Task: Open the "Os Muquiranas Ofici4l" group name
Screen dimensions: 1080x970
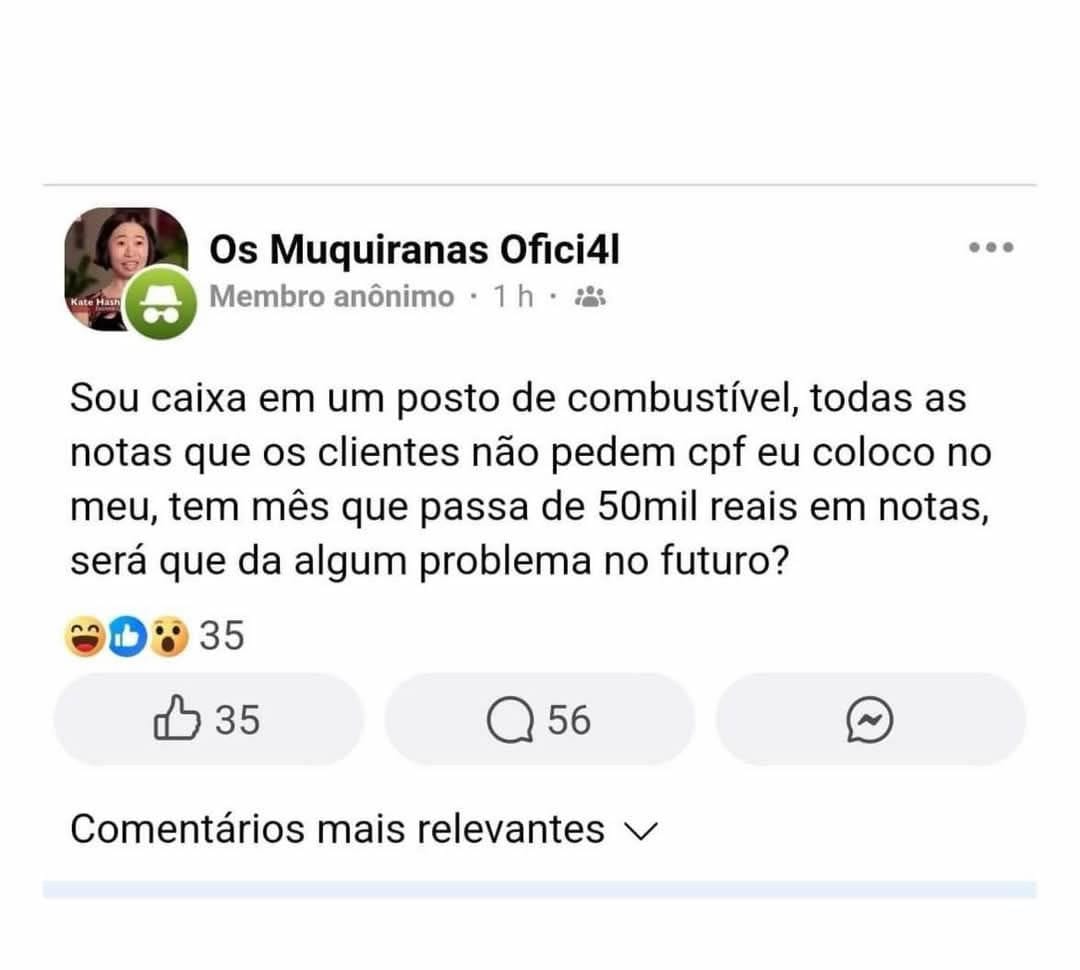Action: 414,250
